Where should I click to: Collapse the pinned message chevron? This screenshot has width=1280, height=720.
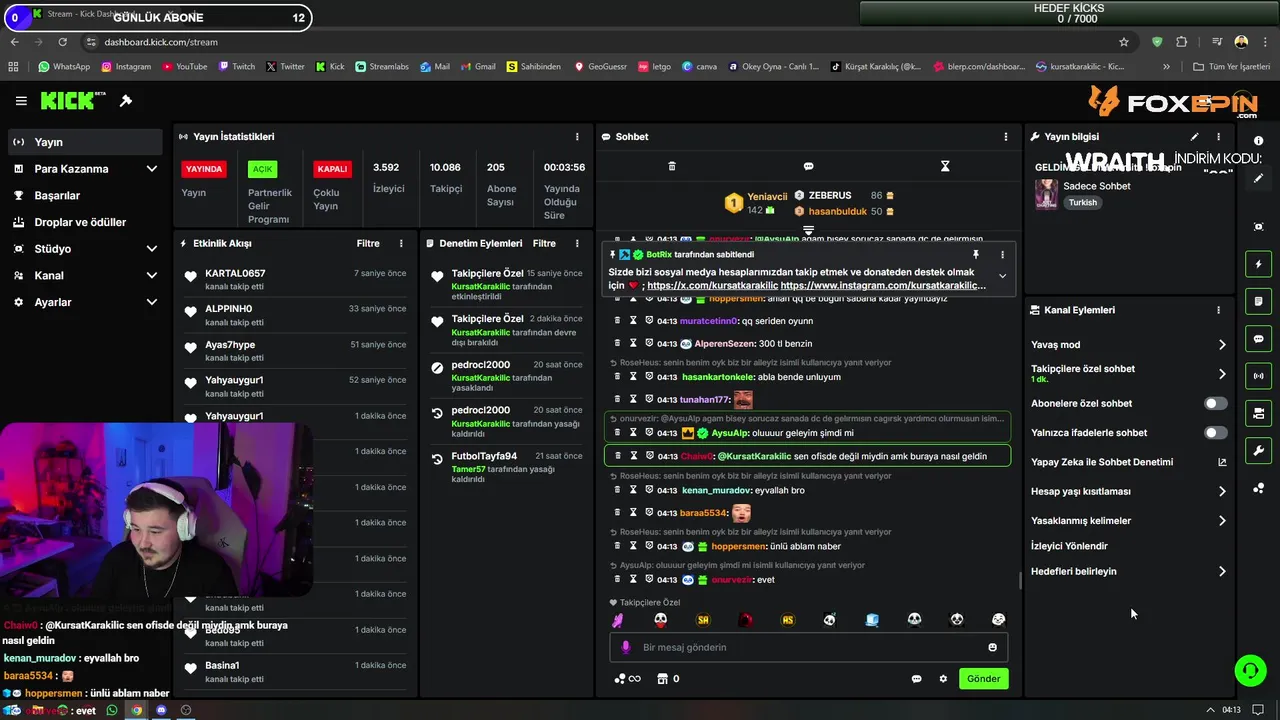click(1002, 276)
